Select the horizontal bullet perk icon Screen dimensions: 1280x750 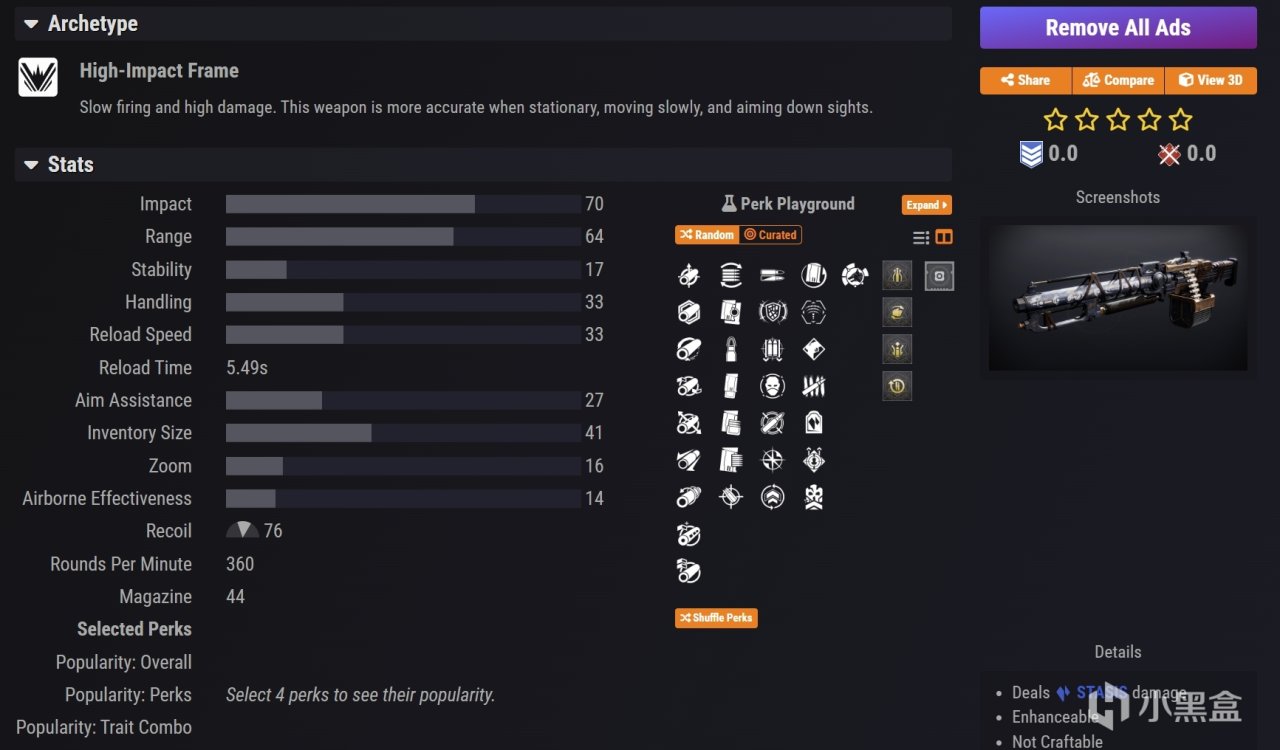pos(772,275)
